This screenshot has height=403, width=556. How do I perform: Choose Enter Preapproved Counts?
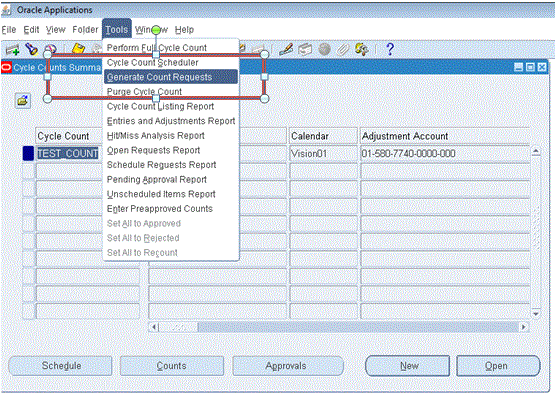pos(160,209)
